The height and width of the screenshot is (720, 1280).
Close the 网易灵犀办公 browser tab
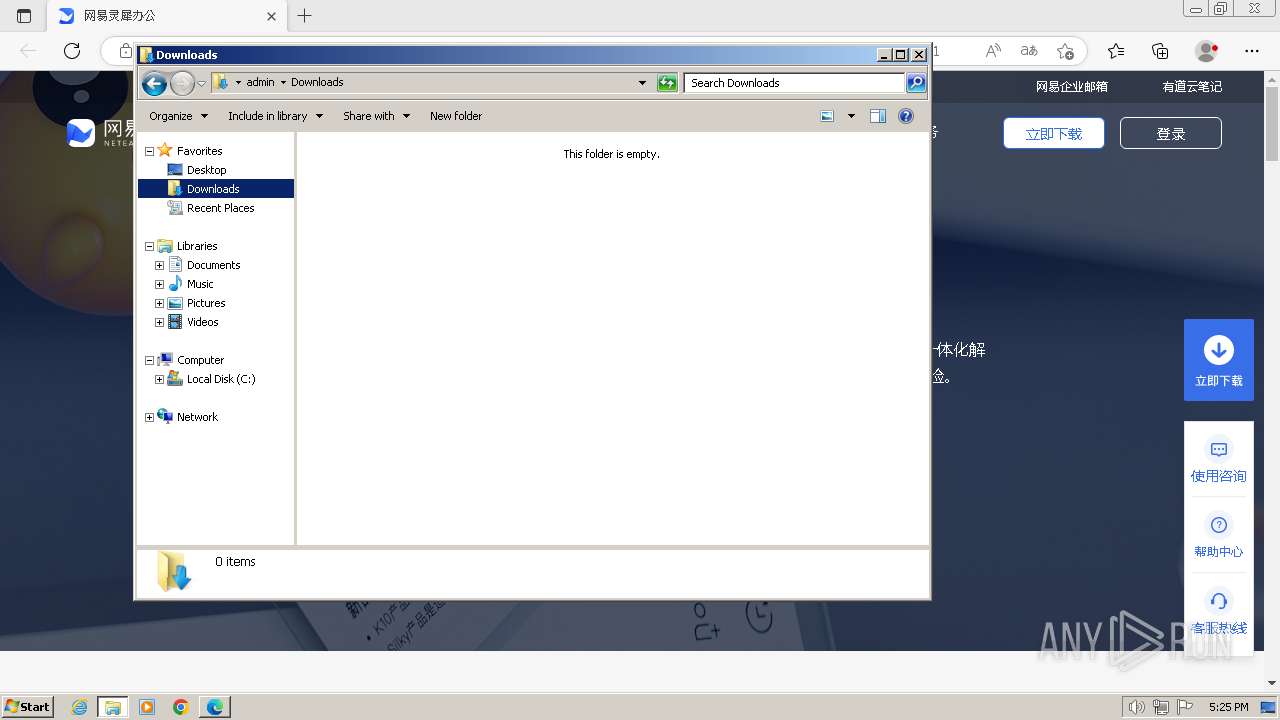pos(271,16)
